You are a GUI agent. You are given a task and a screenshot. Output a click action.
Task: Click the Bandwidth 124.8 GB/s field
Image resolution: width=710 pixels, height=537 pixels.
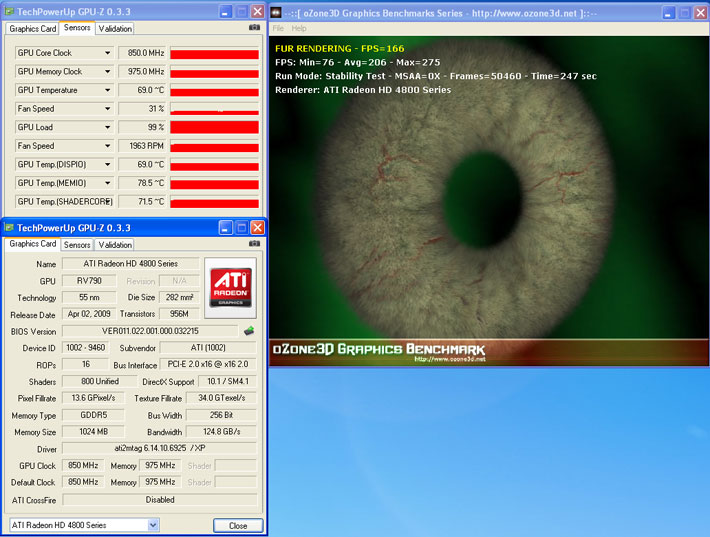click(221, 432)
